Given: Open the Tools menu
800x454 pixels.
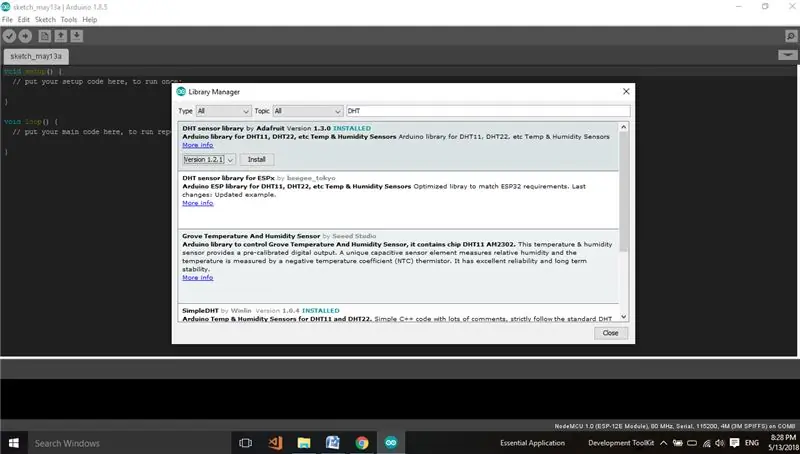Looking at the screenshot, I should click(x=68, y=19).
